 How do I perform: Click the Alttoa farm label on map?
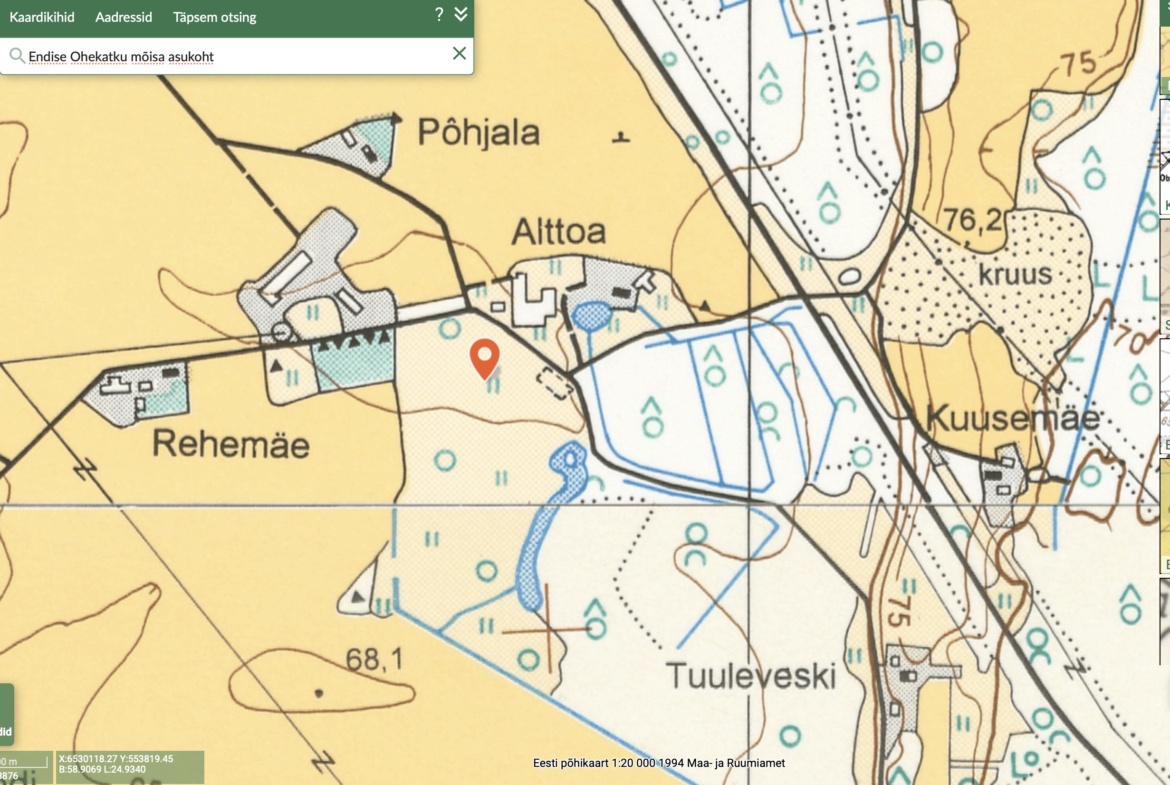558,232
